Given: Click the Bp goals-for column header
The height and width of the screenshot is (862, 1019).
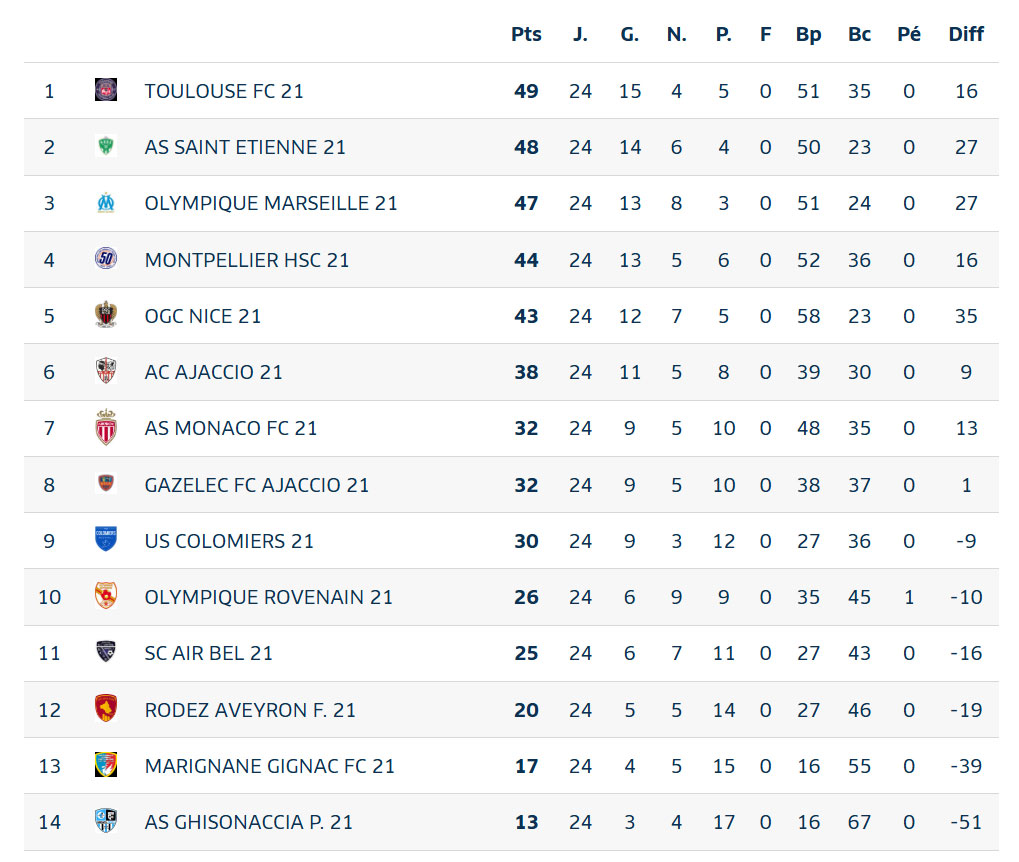Looking at the screenshot, I should tap(808, 34).
